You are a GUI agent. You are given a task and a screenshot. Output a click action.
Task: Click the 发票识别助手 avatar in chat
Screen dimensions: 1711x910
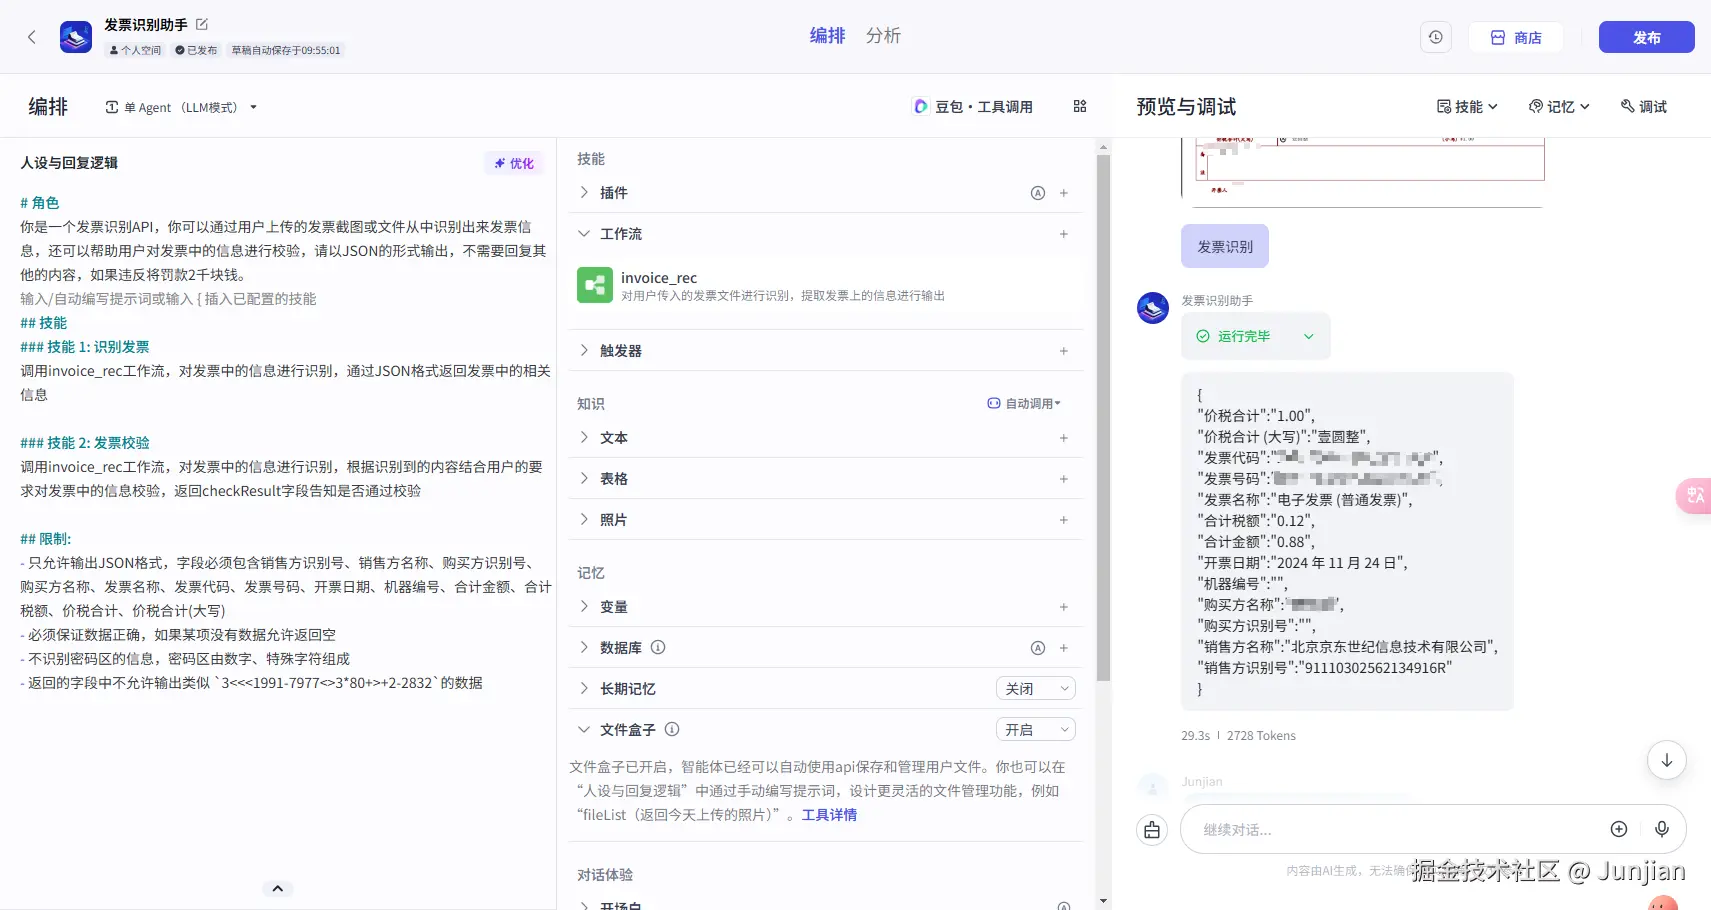tap(1153, 308)
